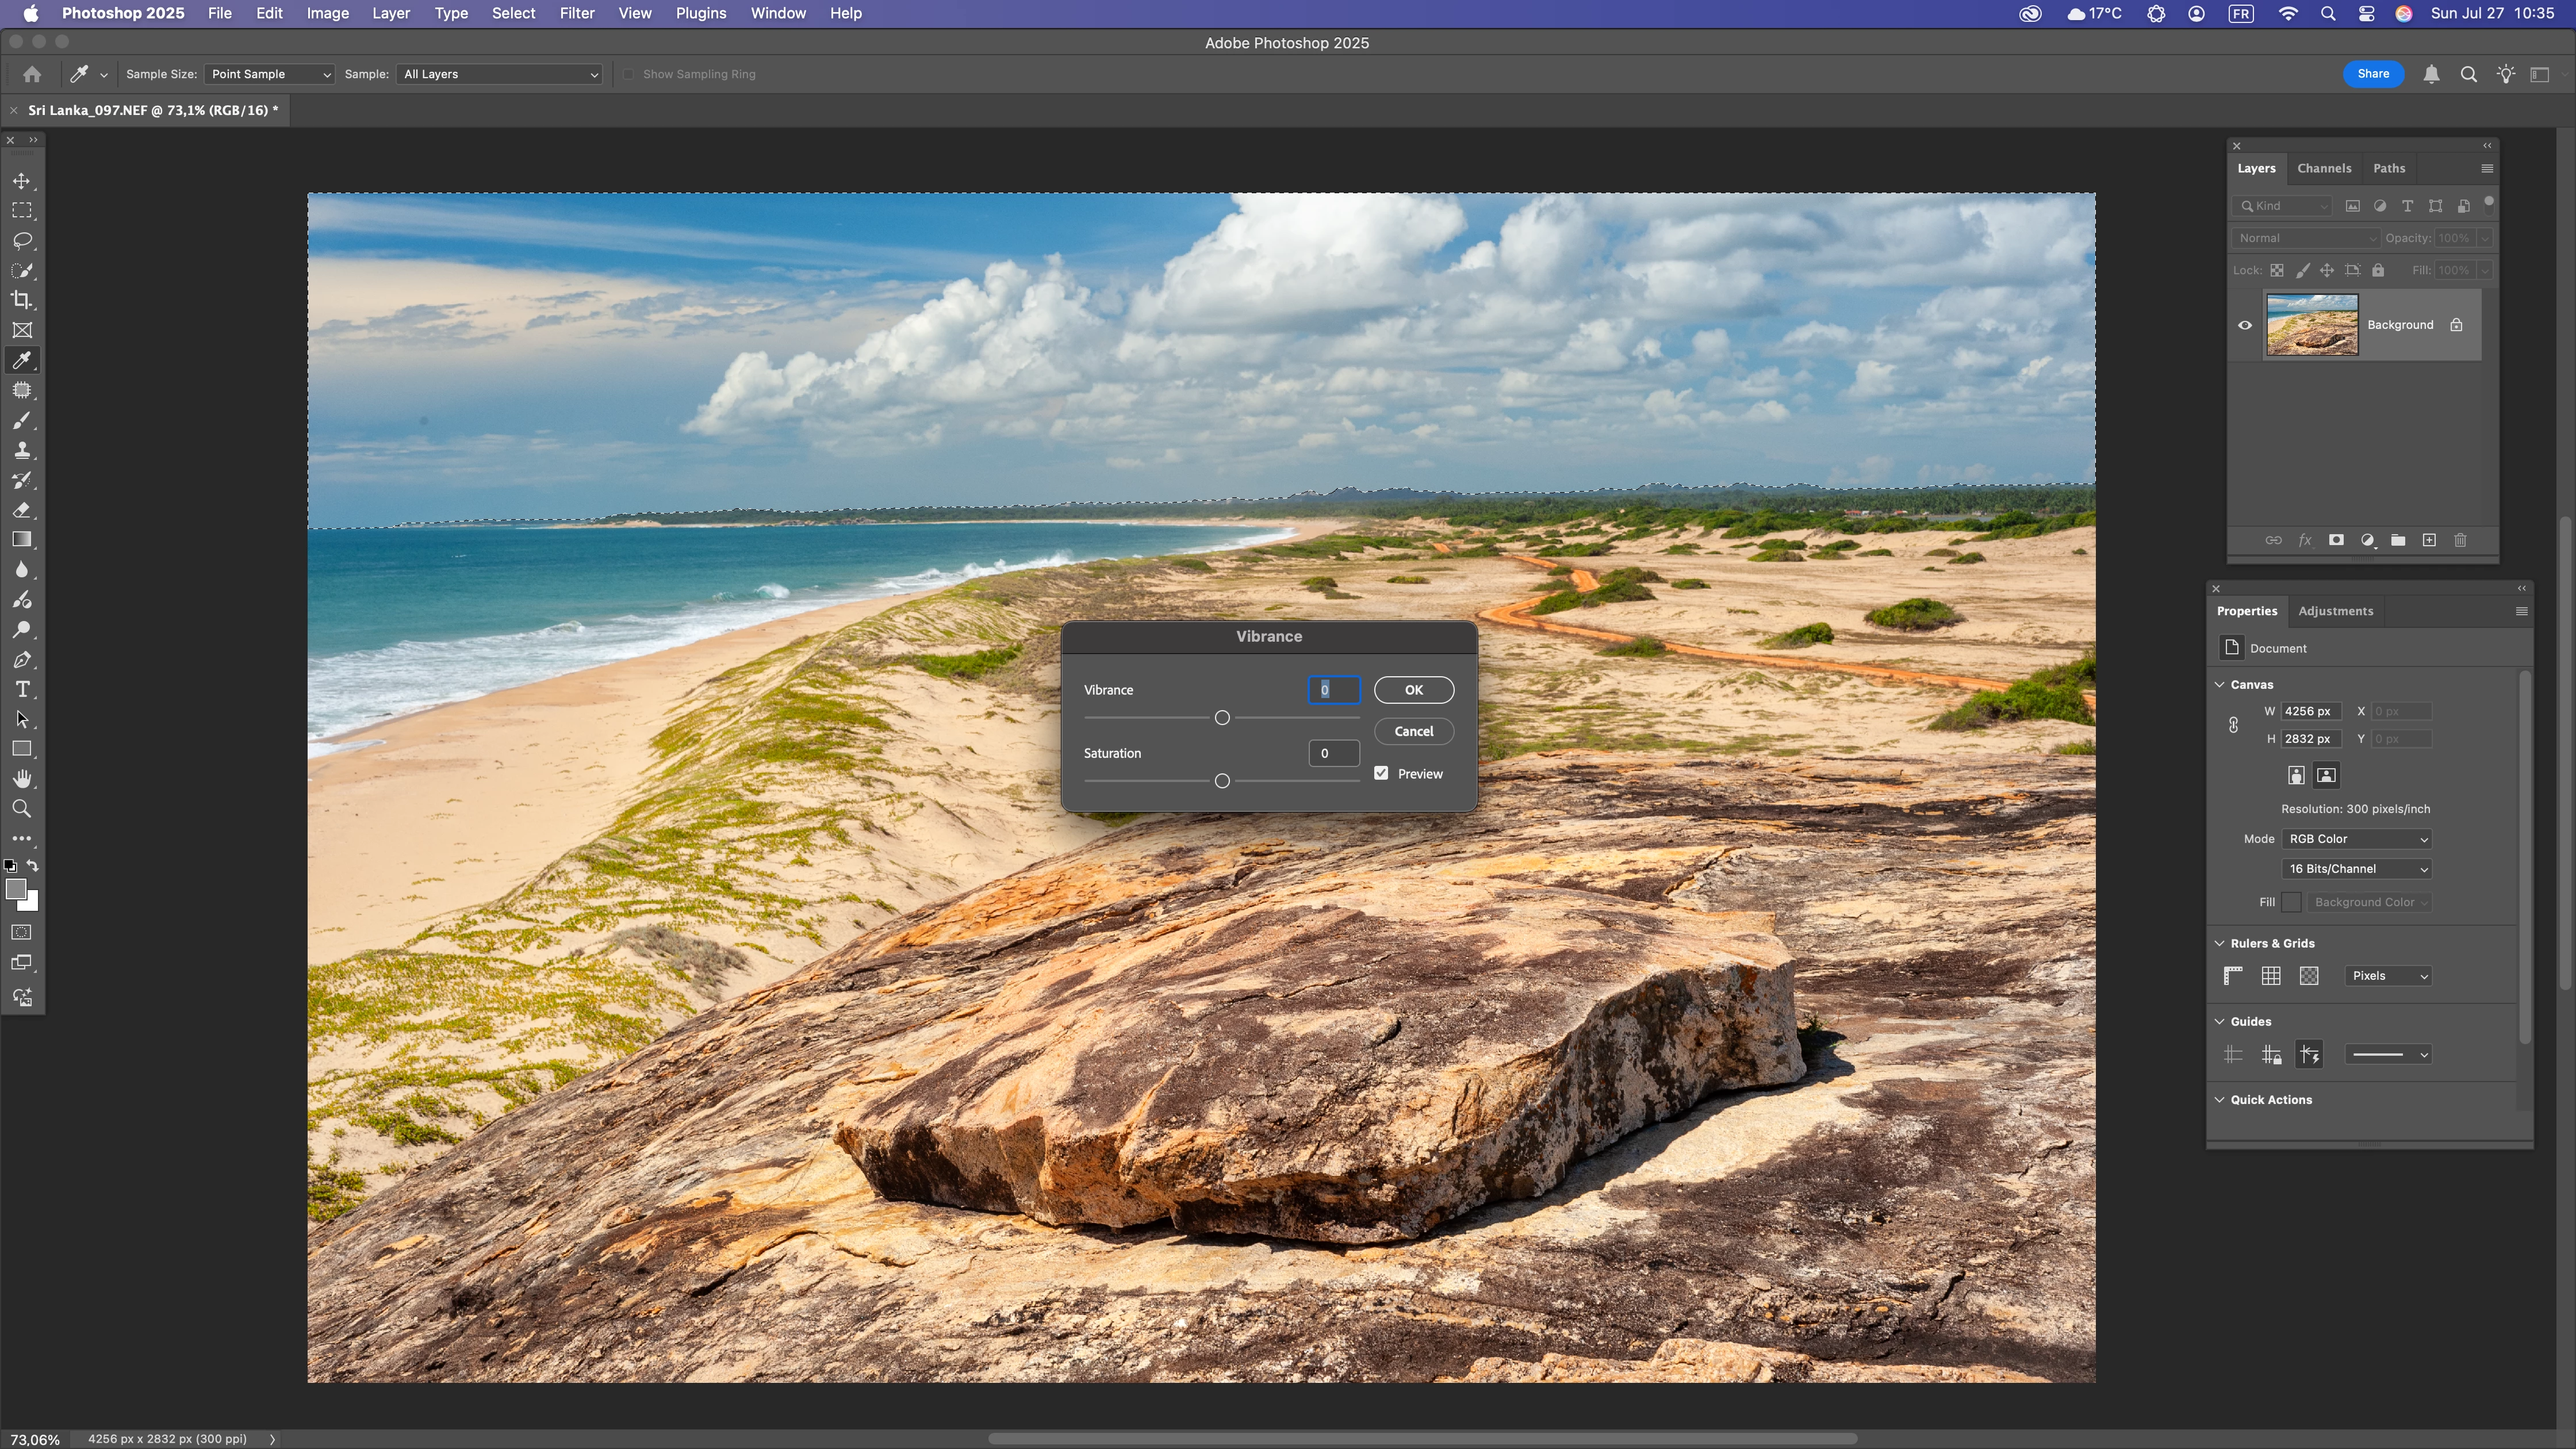Image resolution: width=2576 pixels, height=1449 pixels.
Task: Hide the Background layer via eye icon
Action: pos(2245,325)
